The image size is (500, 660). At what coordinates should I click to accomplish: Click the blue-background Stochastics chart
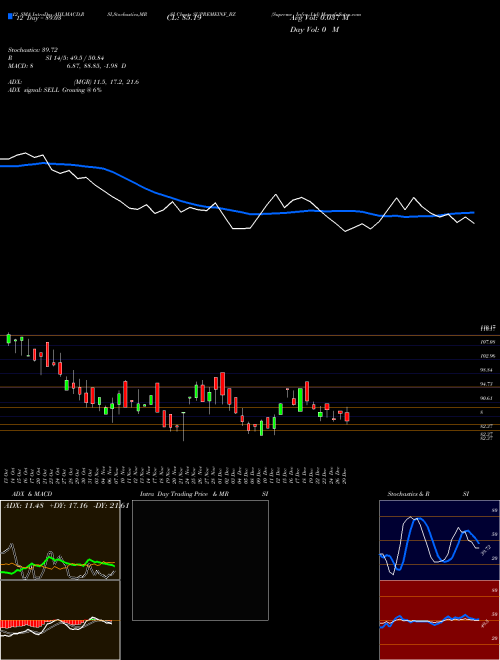coord(439,540)
